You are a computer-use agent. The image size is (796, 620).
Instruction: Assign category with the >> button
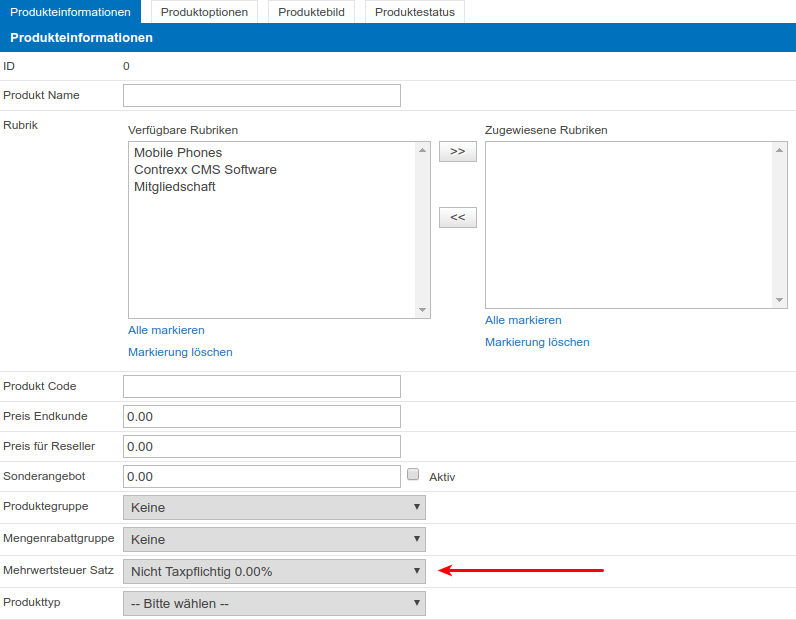click(x=457, y=151)
